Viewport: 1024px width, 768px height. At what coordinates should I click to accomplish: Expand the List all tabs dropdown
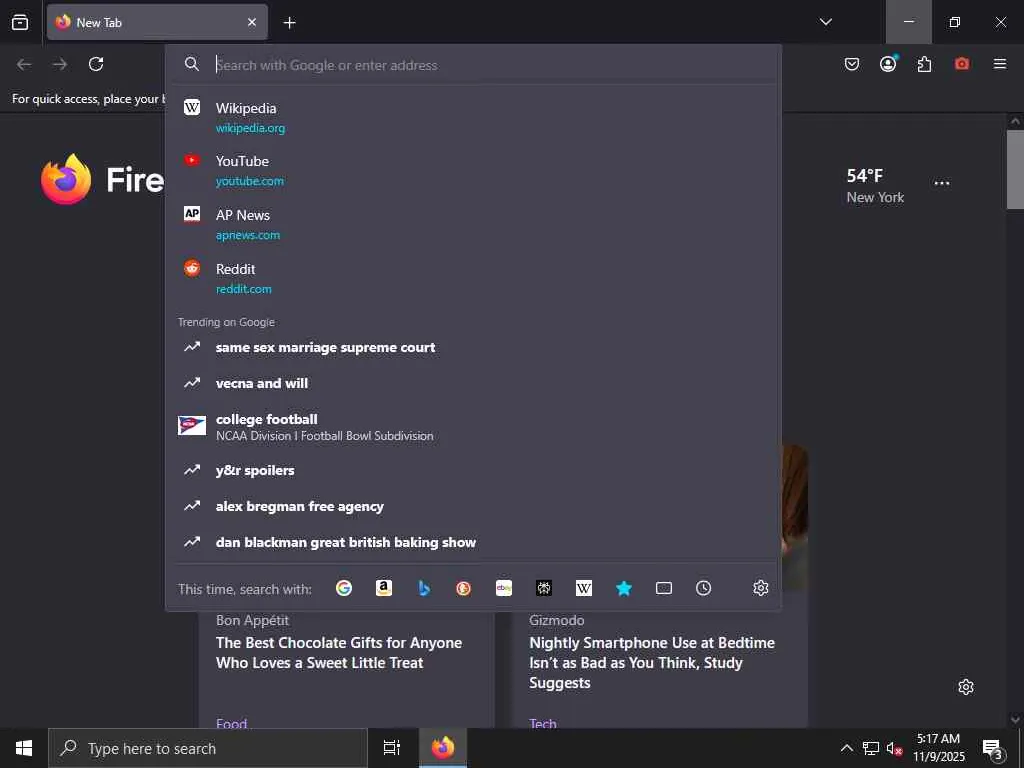825,22
